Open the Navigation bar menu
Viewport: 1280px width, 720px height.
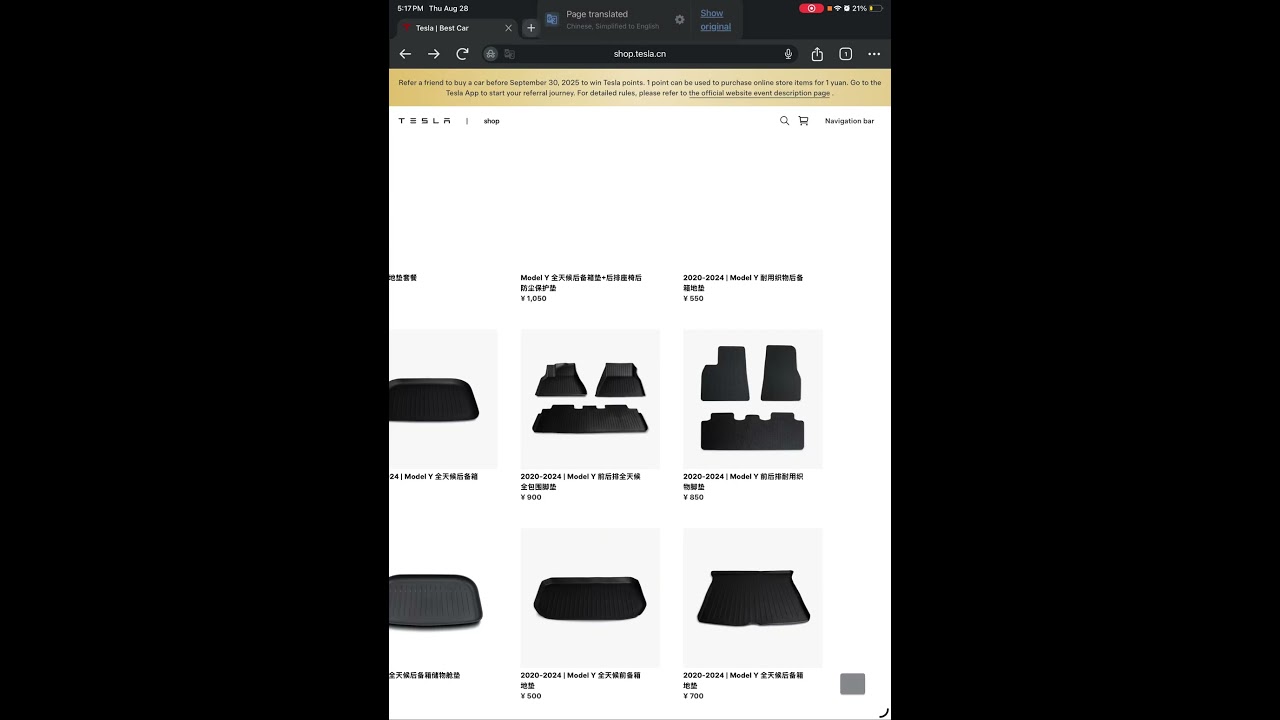click(x=849, y=121)
